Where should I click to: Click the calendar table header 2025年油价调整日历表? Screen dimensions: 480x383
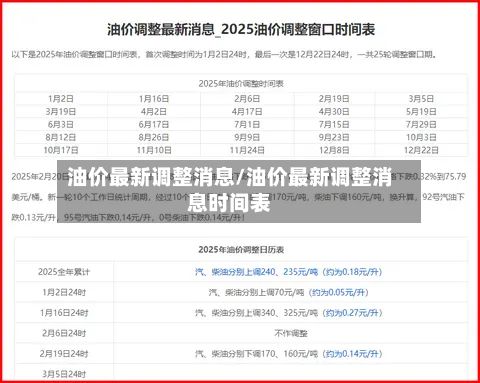(x=241, y=250)
